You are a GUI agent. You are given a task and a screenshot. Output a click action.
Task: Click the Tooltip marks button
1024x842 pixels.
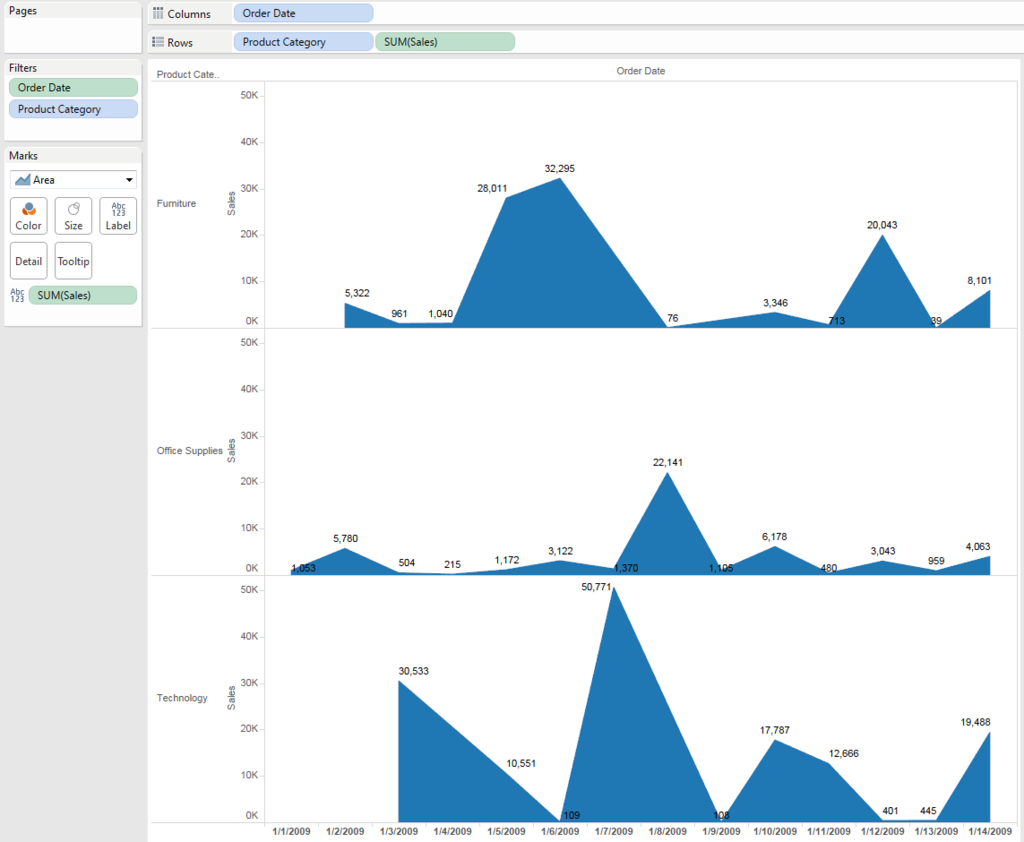tap(73, 261)
